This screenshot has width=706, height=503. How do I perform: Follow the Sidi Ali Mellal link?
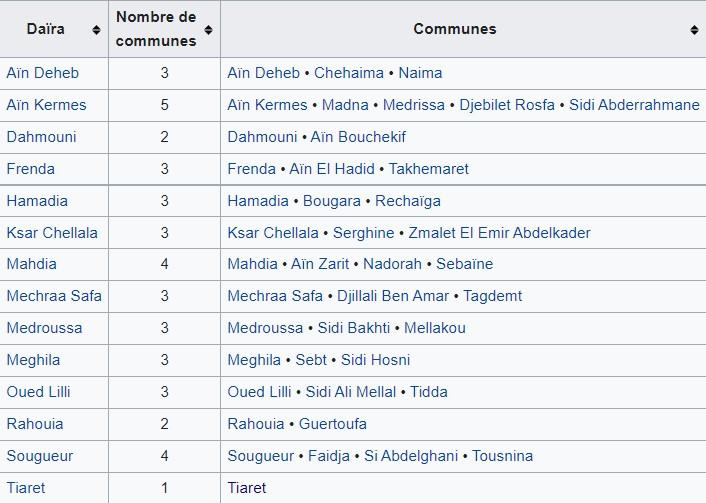(x=351, y=392)
